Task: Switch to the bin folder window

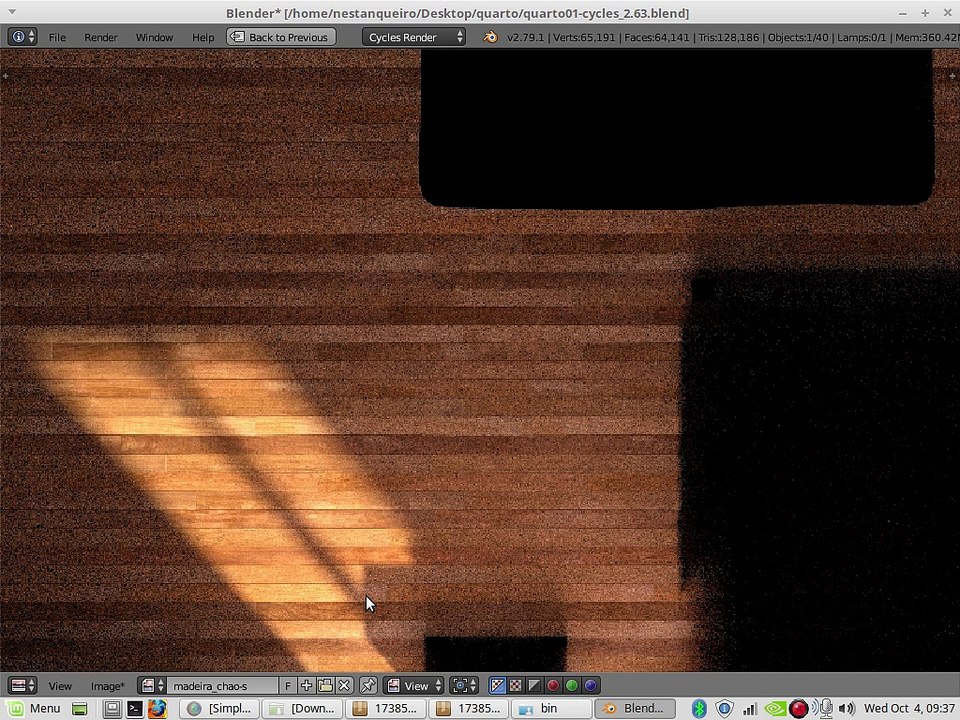Action: (552, 709)
